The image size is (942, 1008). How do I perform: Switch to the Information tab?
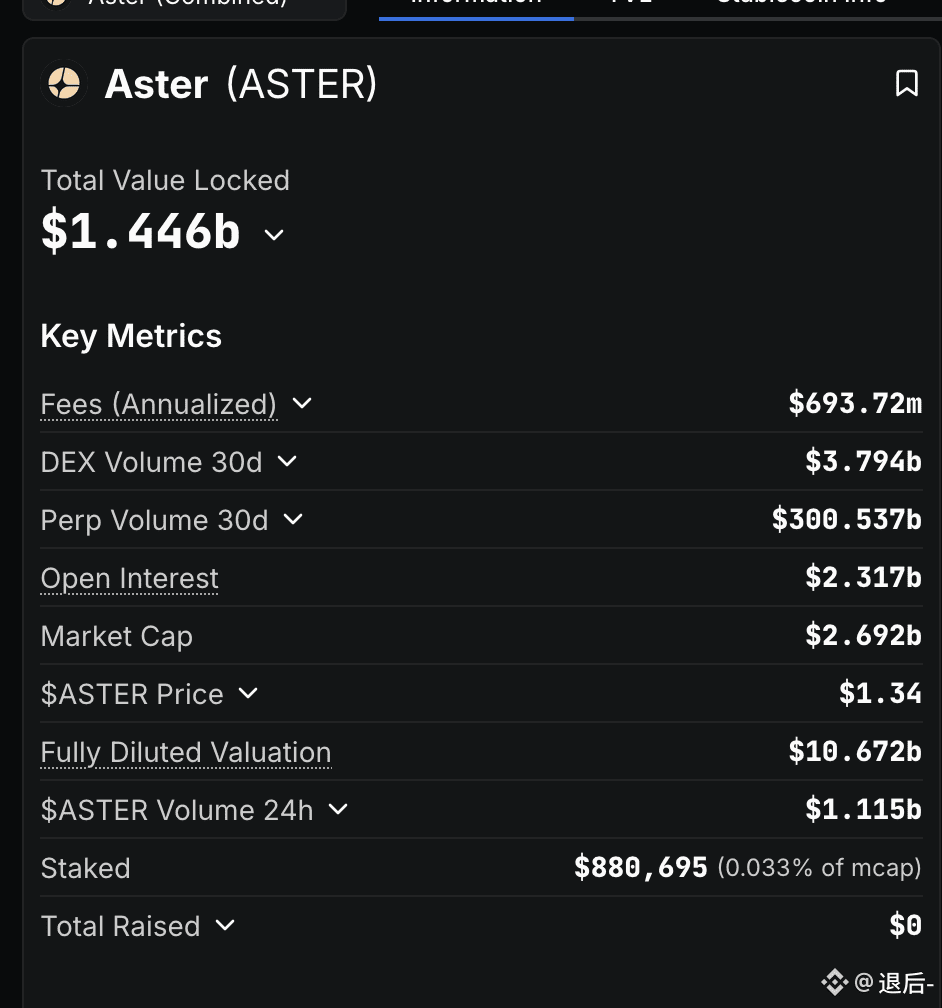tap(476, 3)
